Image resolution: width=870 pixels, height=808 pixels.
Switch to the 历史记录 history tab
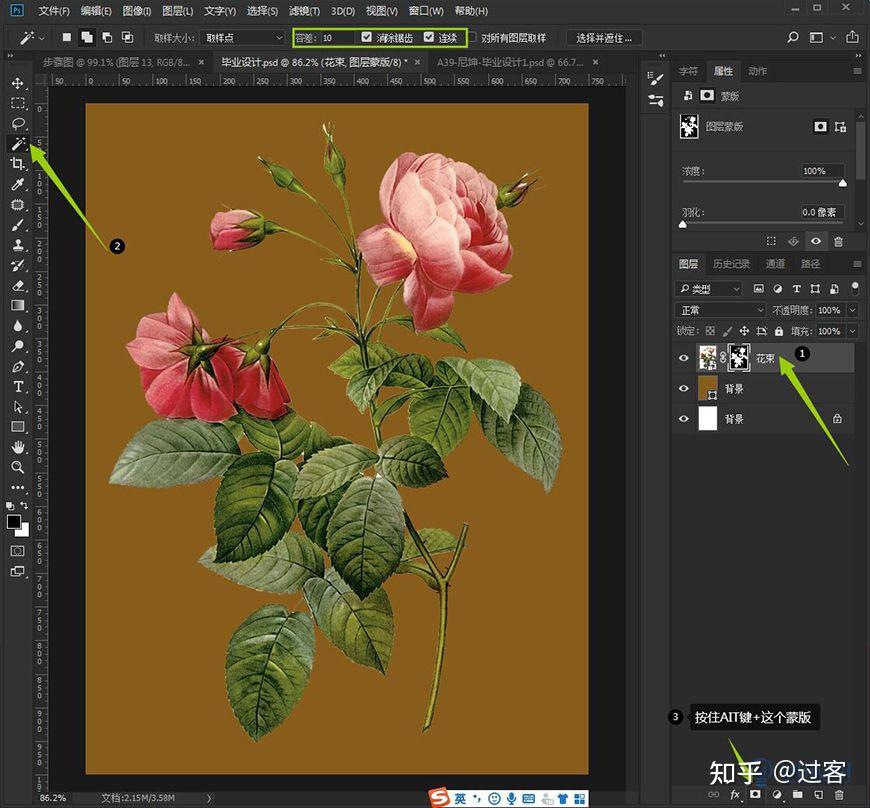pos(731,264)
